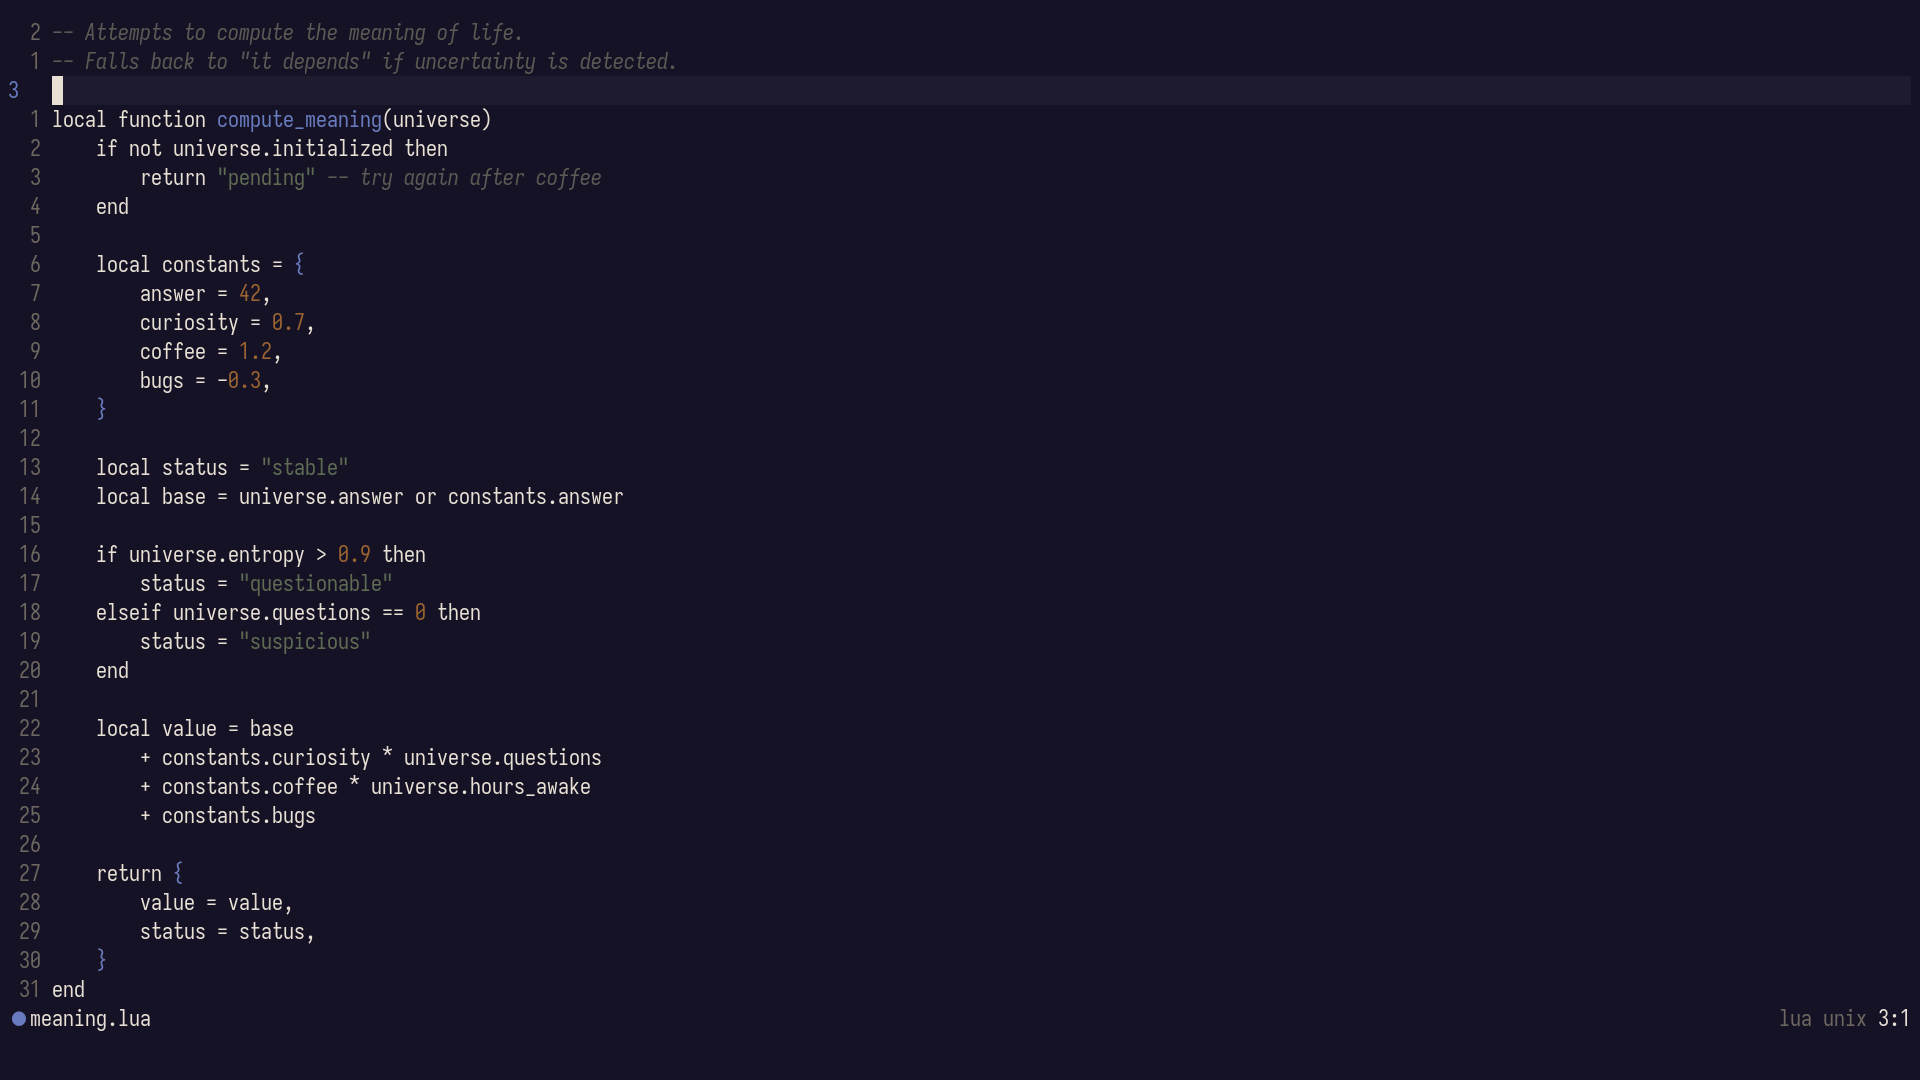Click the lua filetype indicator
Image resolution: width=1920 pixels, height=1080 pixels.
[1794, 1019]
